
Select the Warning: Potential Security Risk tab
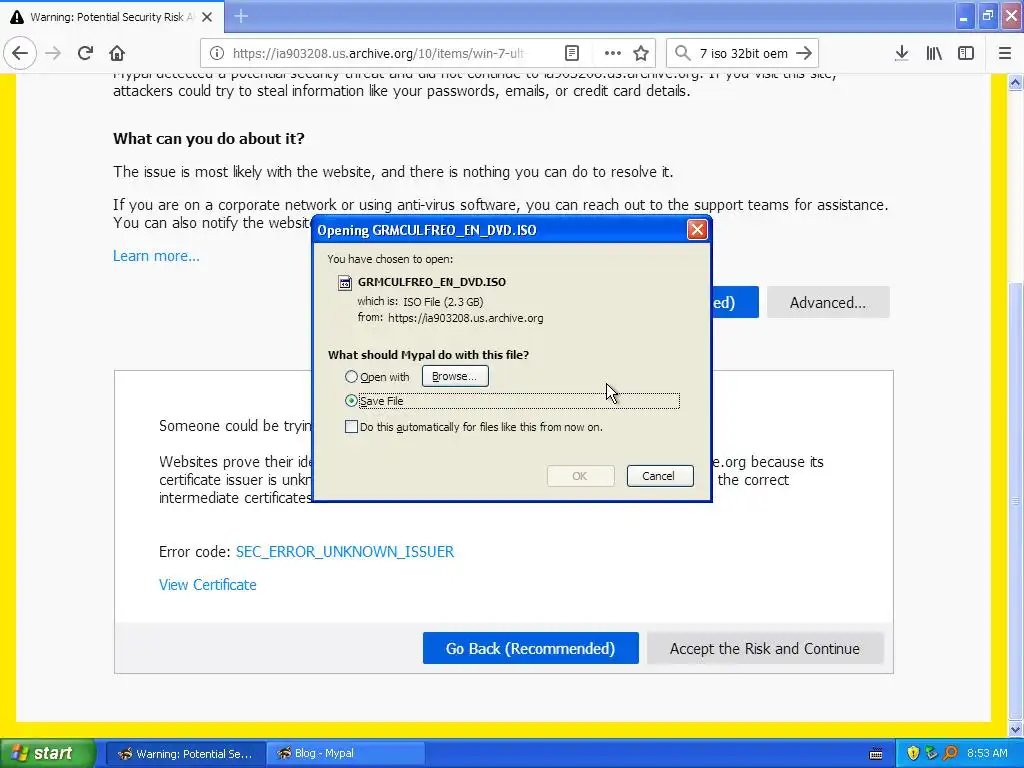coord(112,17)
